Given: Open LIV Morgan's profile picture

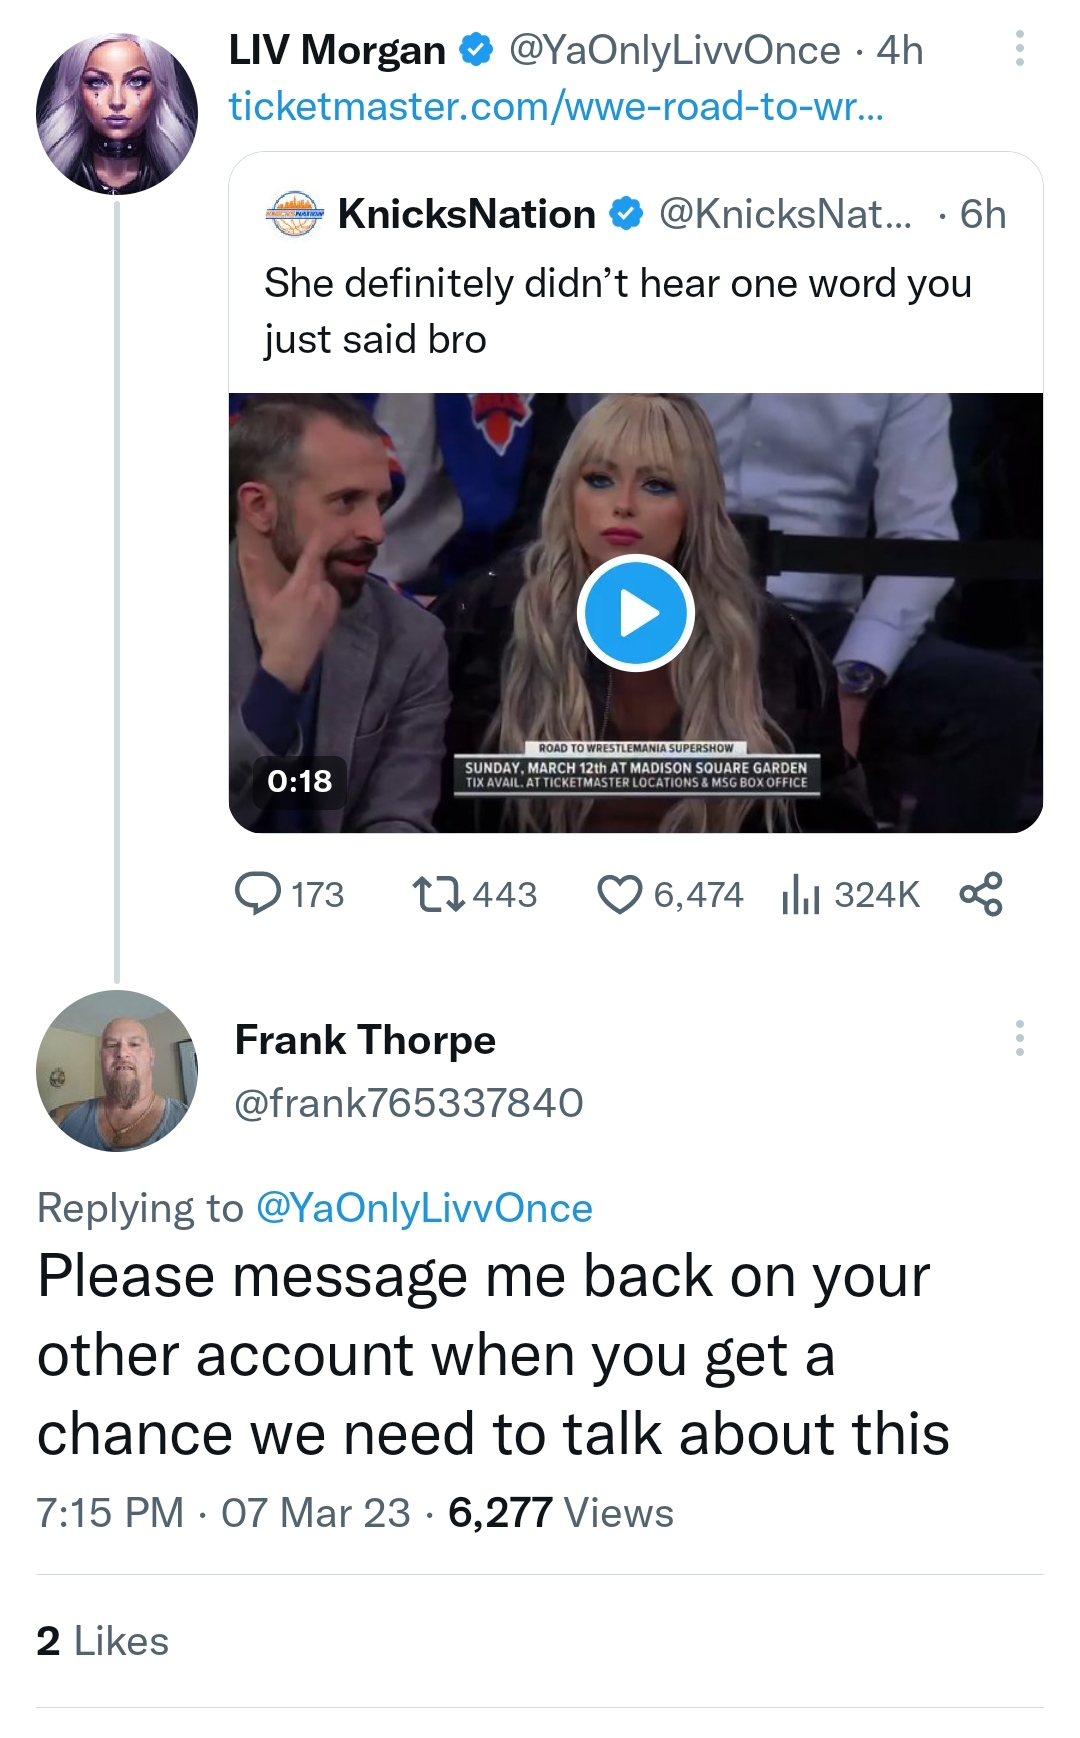Looking at the screenshot, I should pos(117,113).
